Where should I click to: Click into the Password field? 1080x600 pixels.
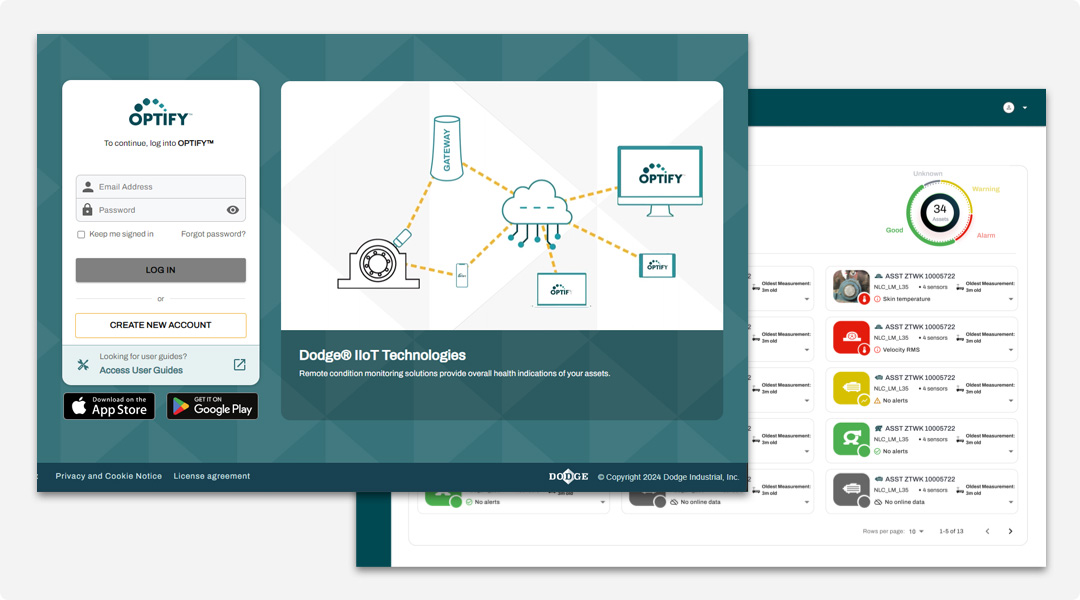coord(160,210)
